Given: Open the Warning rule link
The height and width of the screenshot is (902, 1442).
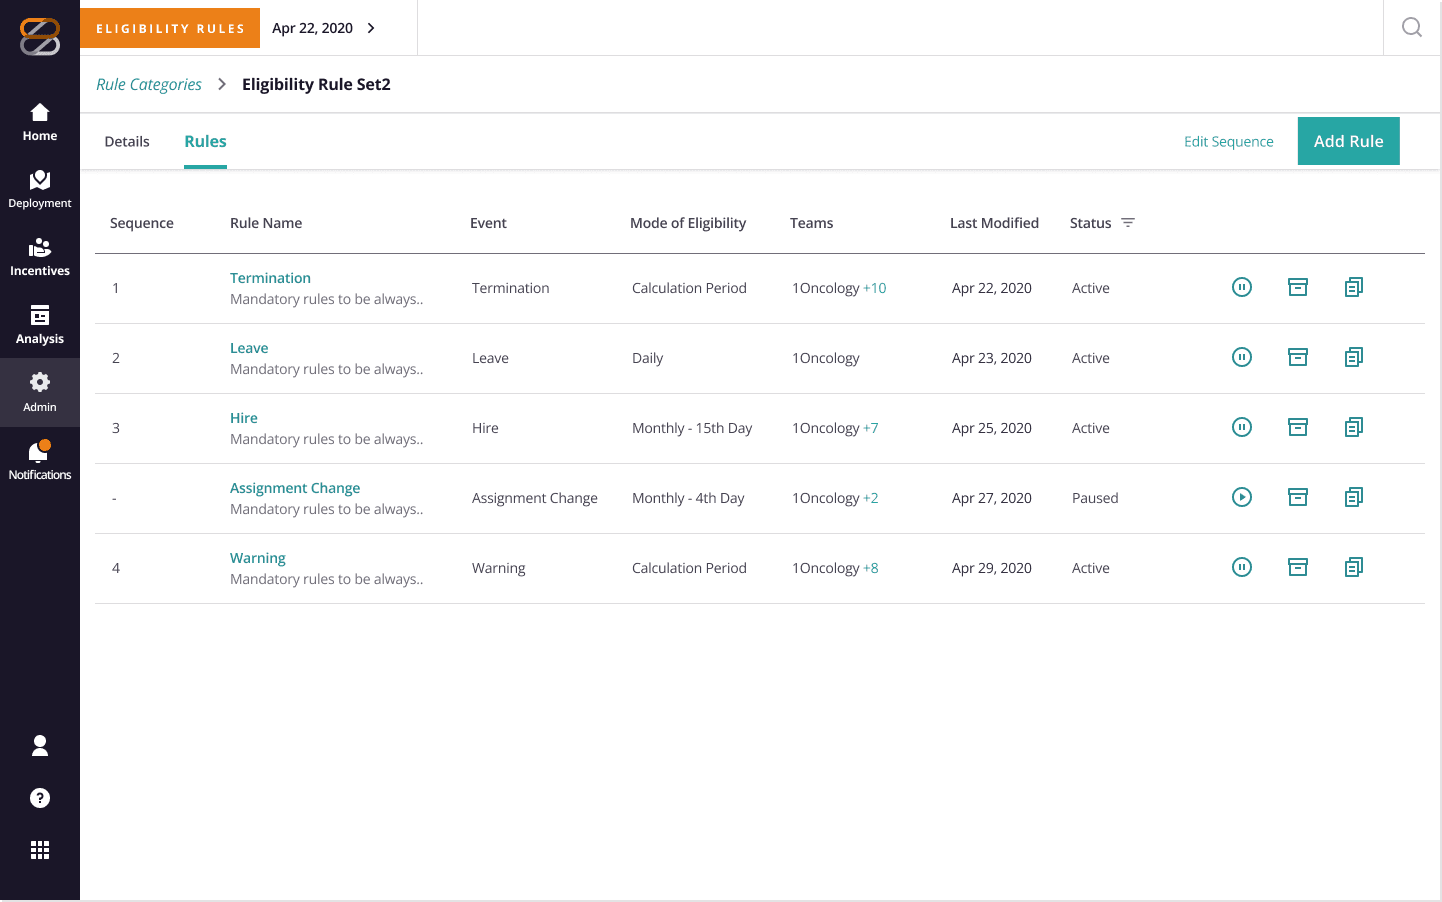Looking at the screenshot, I should click(258, 558).
